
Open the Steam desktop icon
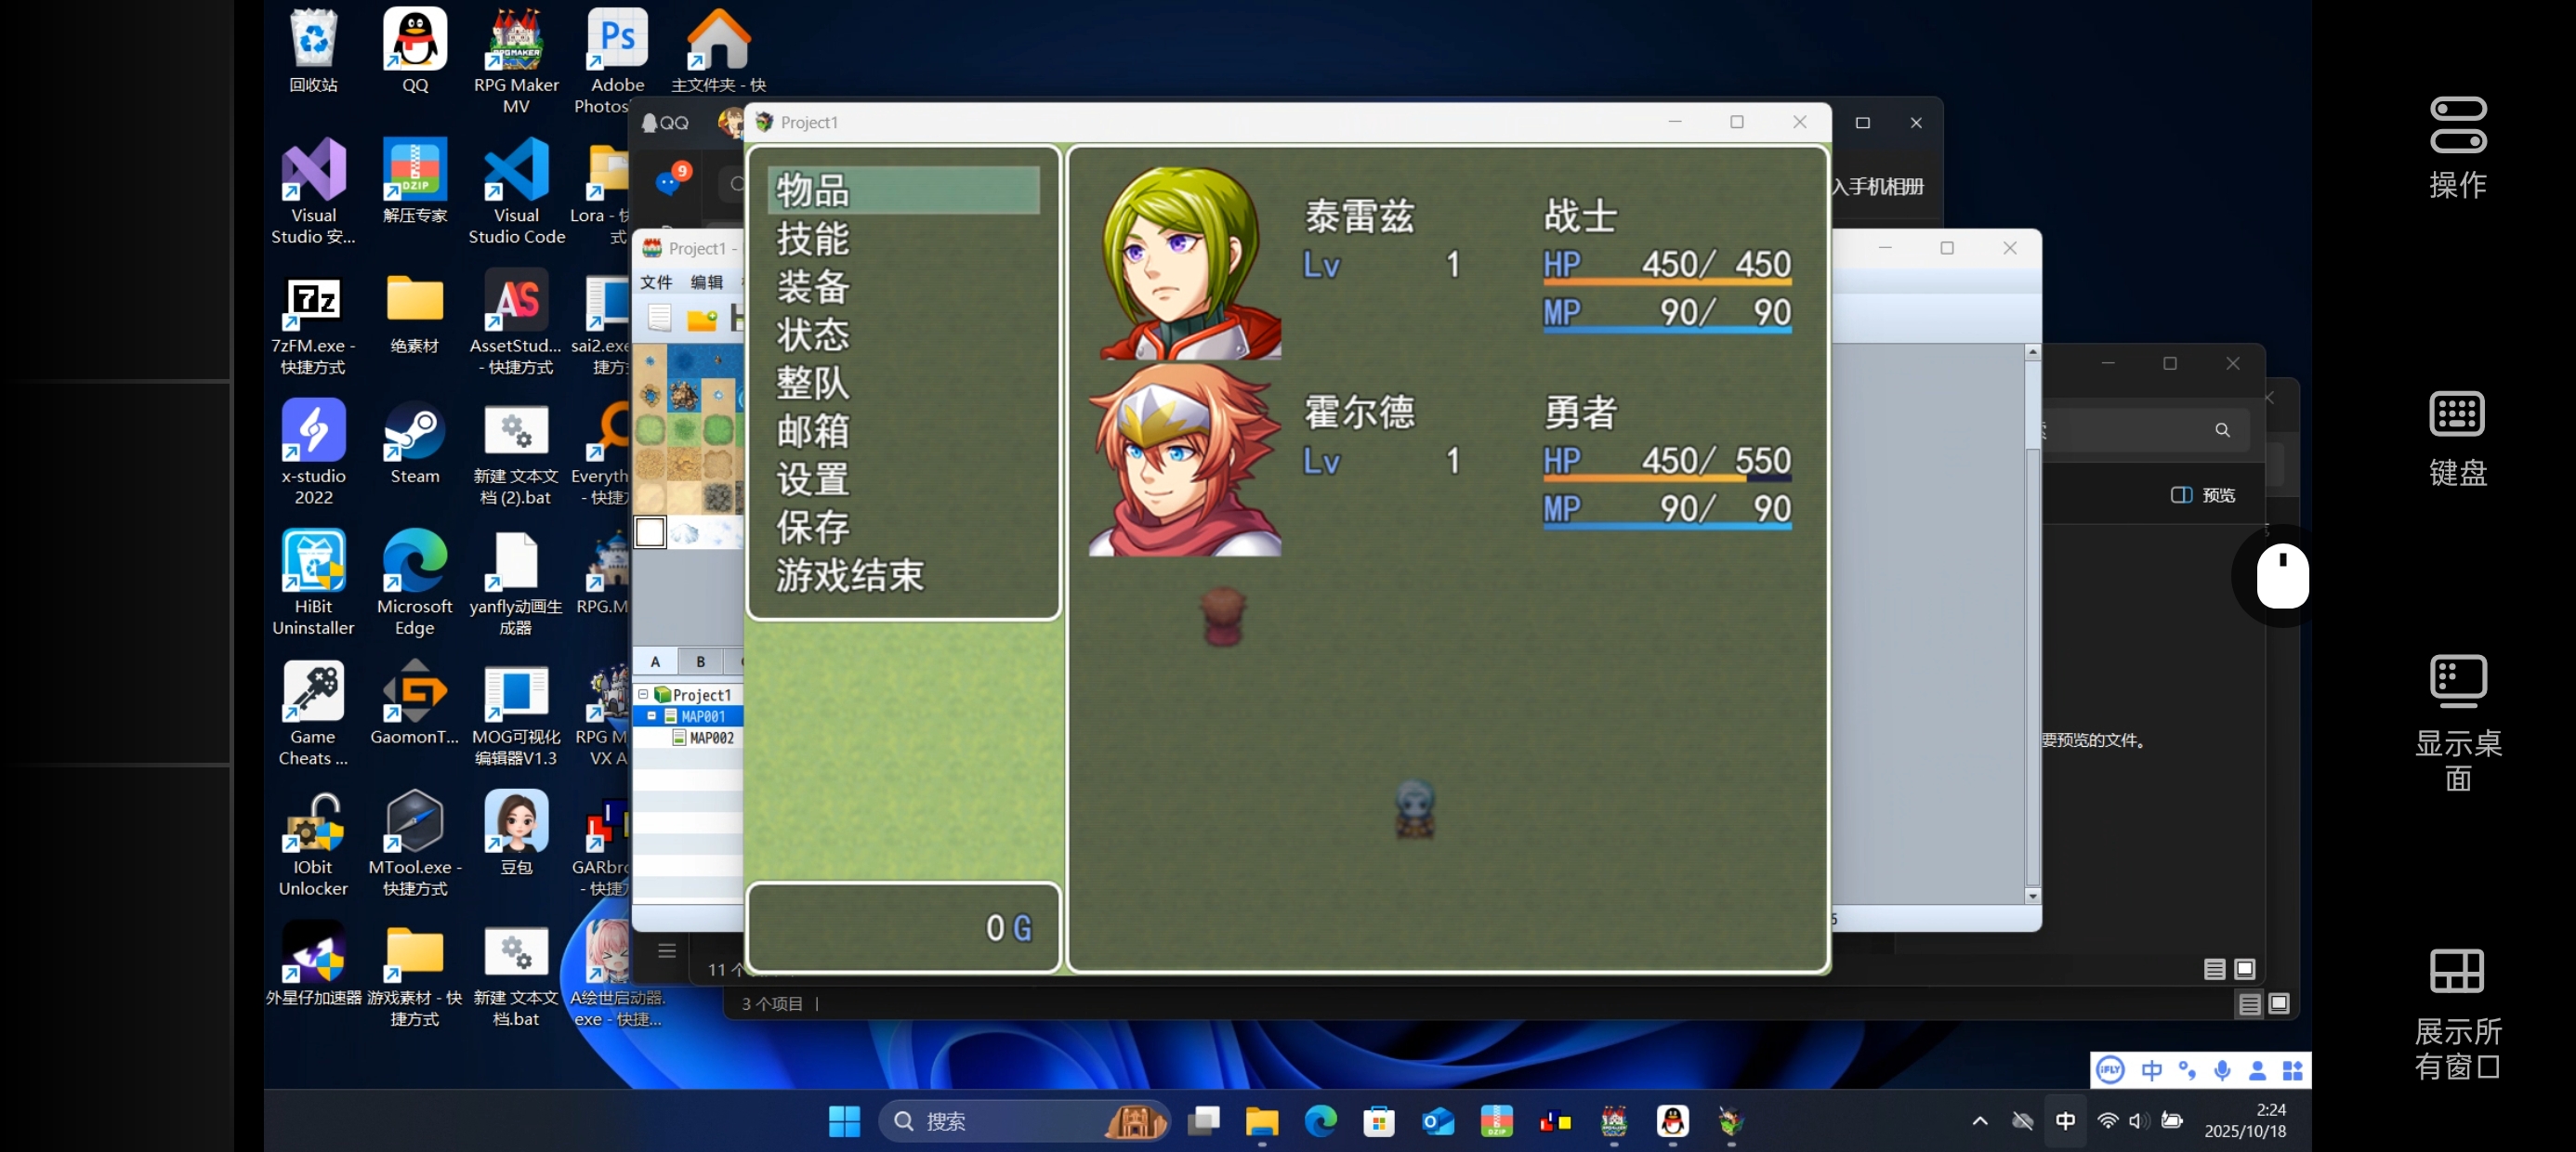(415, 442)
